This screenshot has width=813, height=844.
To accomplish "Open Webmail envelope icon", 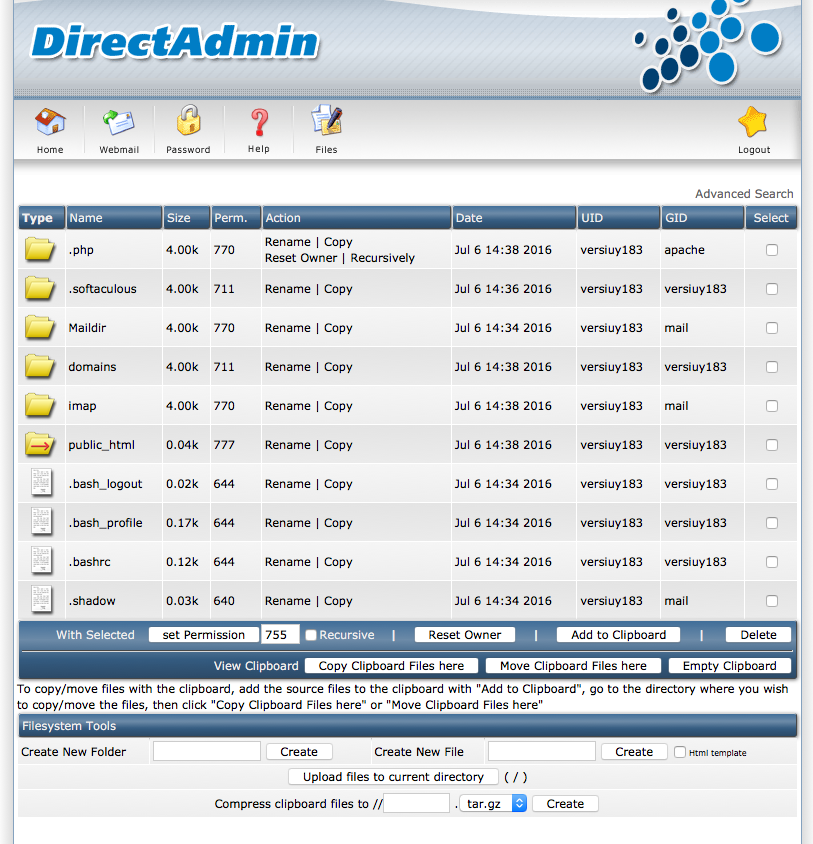I will (119, 122).
